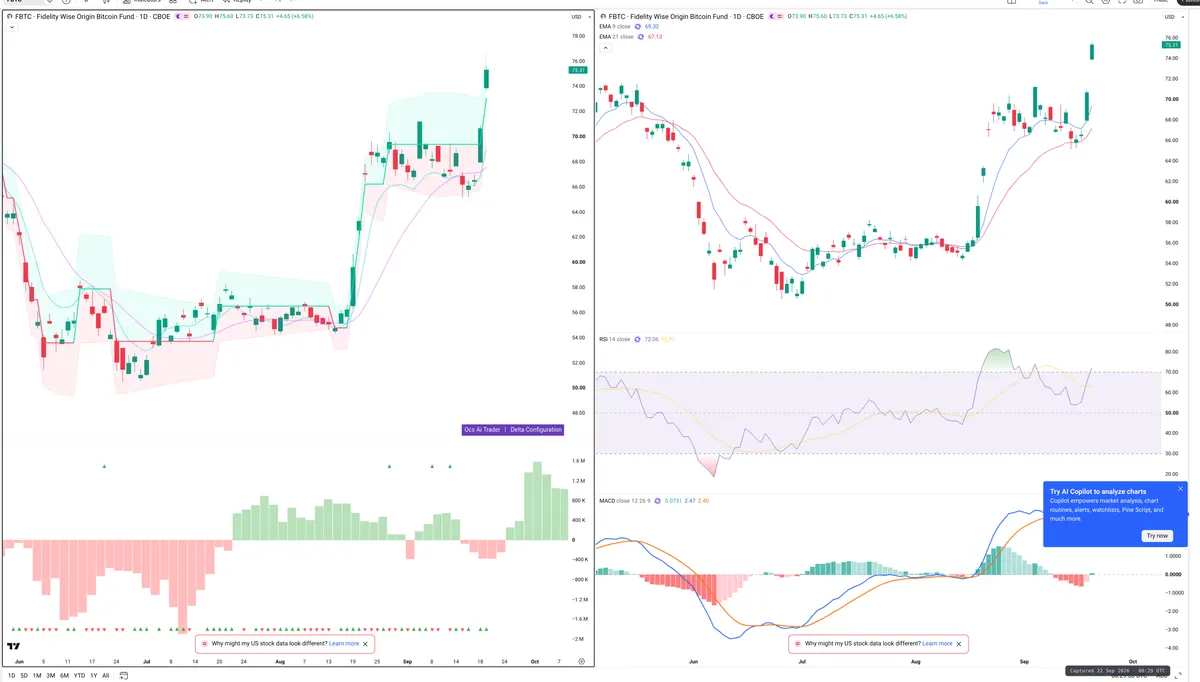Click the EMA 21 close indicator status icon
Image resolution: width=1200 pixels, height=682 pixels.
pos(642,37)
